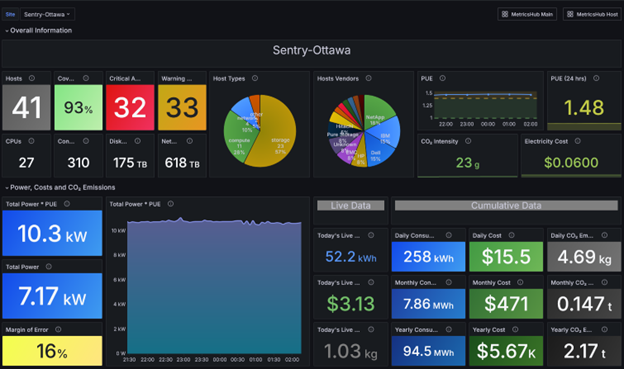
Task: Click the 7.17 kW Total Power tile
Action: click(x=52, y=296)
